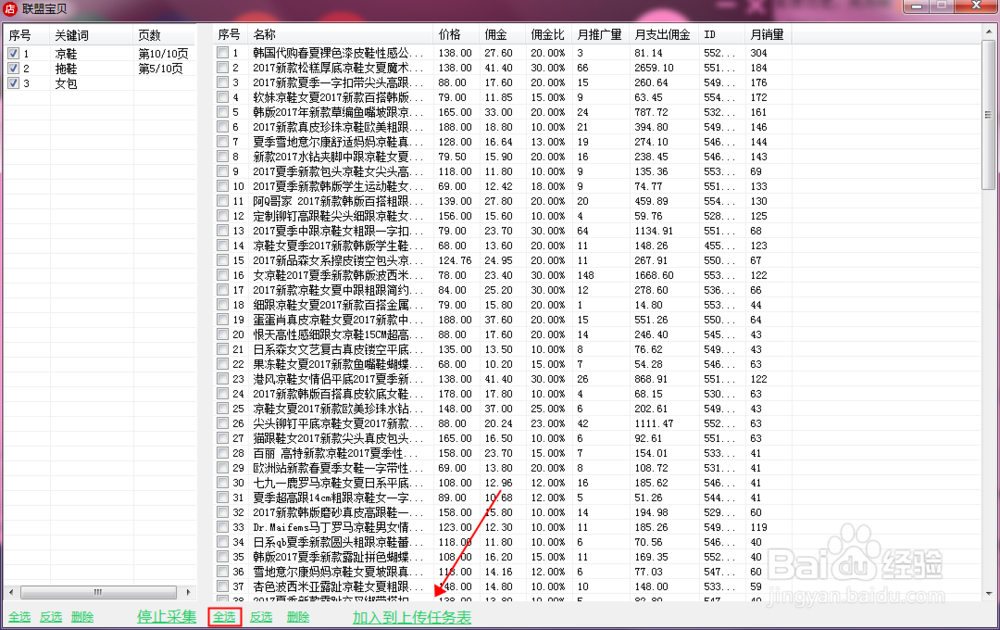
Task: Click vertical scrollbar thumb of product list
Action: pyautogui.click(x=988, y=115)
